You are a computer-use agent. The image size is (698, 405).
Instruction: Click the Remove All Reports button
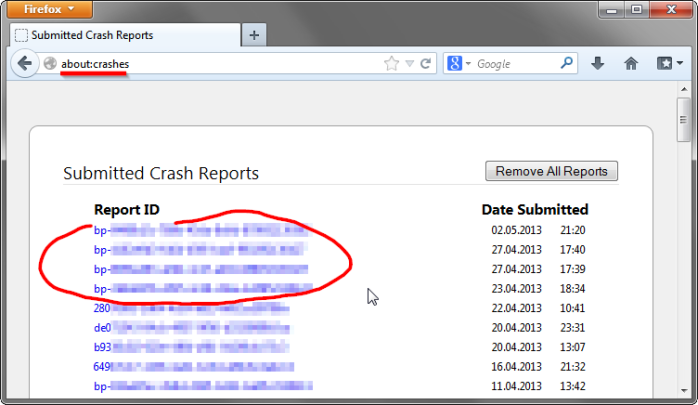click(x=551, y=171)
